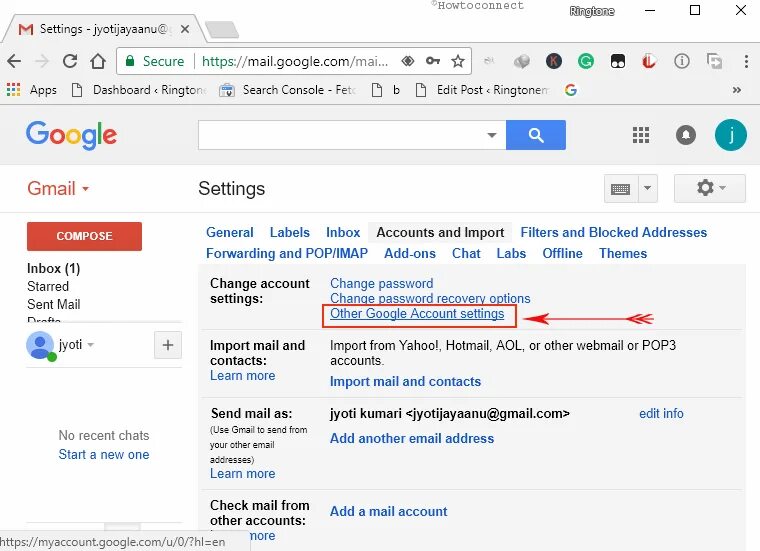The height and width of the screenshot is (551, 760).
Task: Click the Google logo
Action: click(x=71, y=135)
